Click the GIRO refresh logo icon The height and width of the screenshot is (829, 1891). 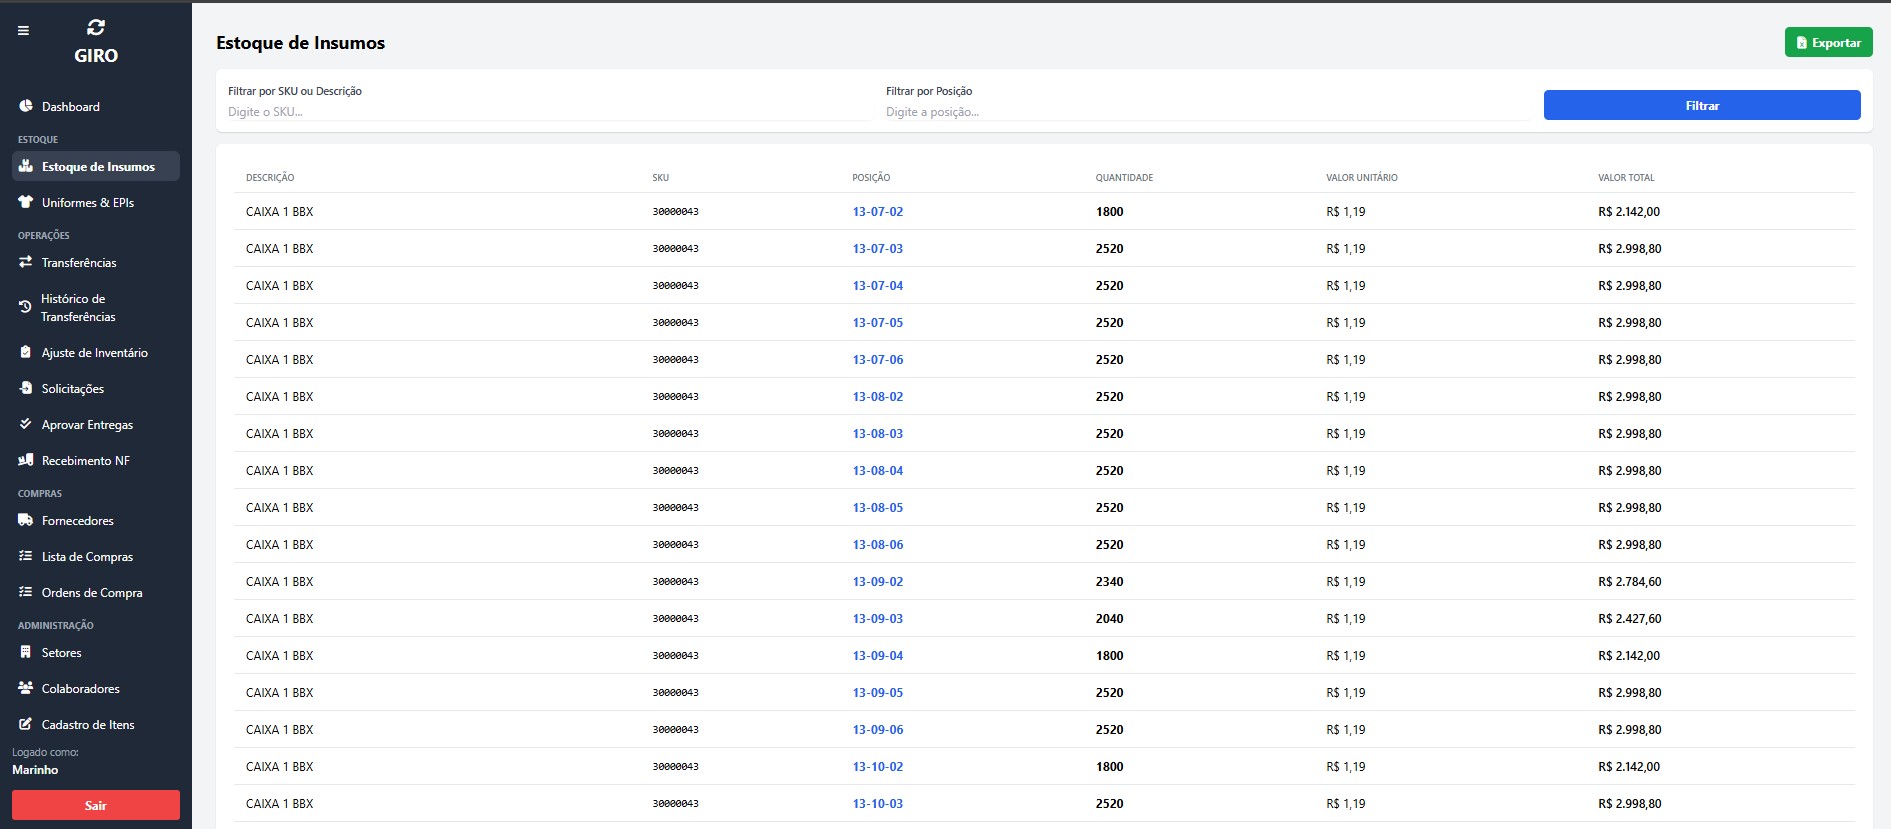[96, 27]
